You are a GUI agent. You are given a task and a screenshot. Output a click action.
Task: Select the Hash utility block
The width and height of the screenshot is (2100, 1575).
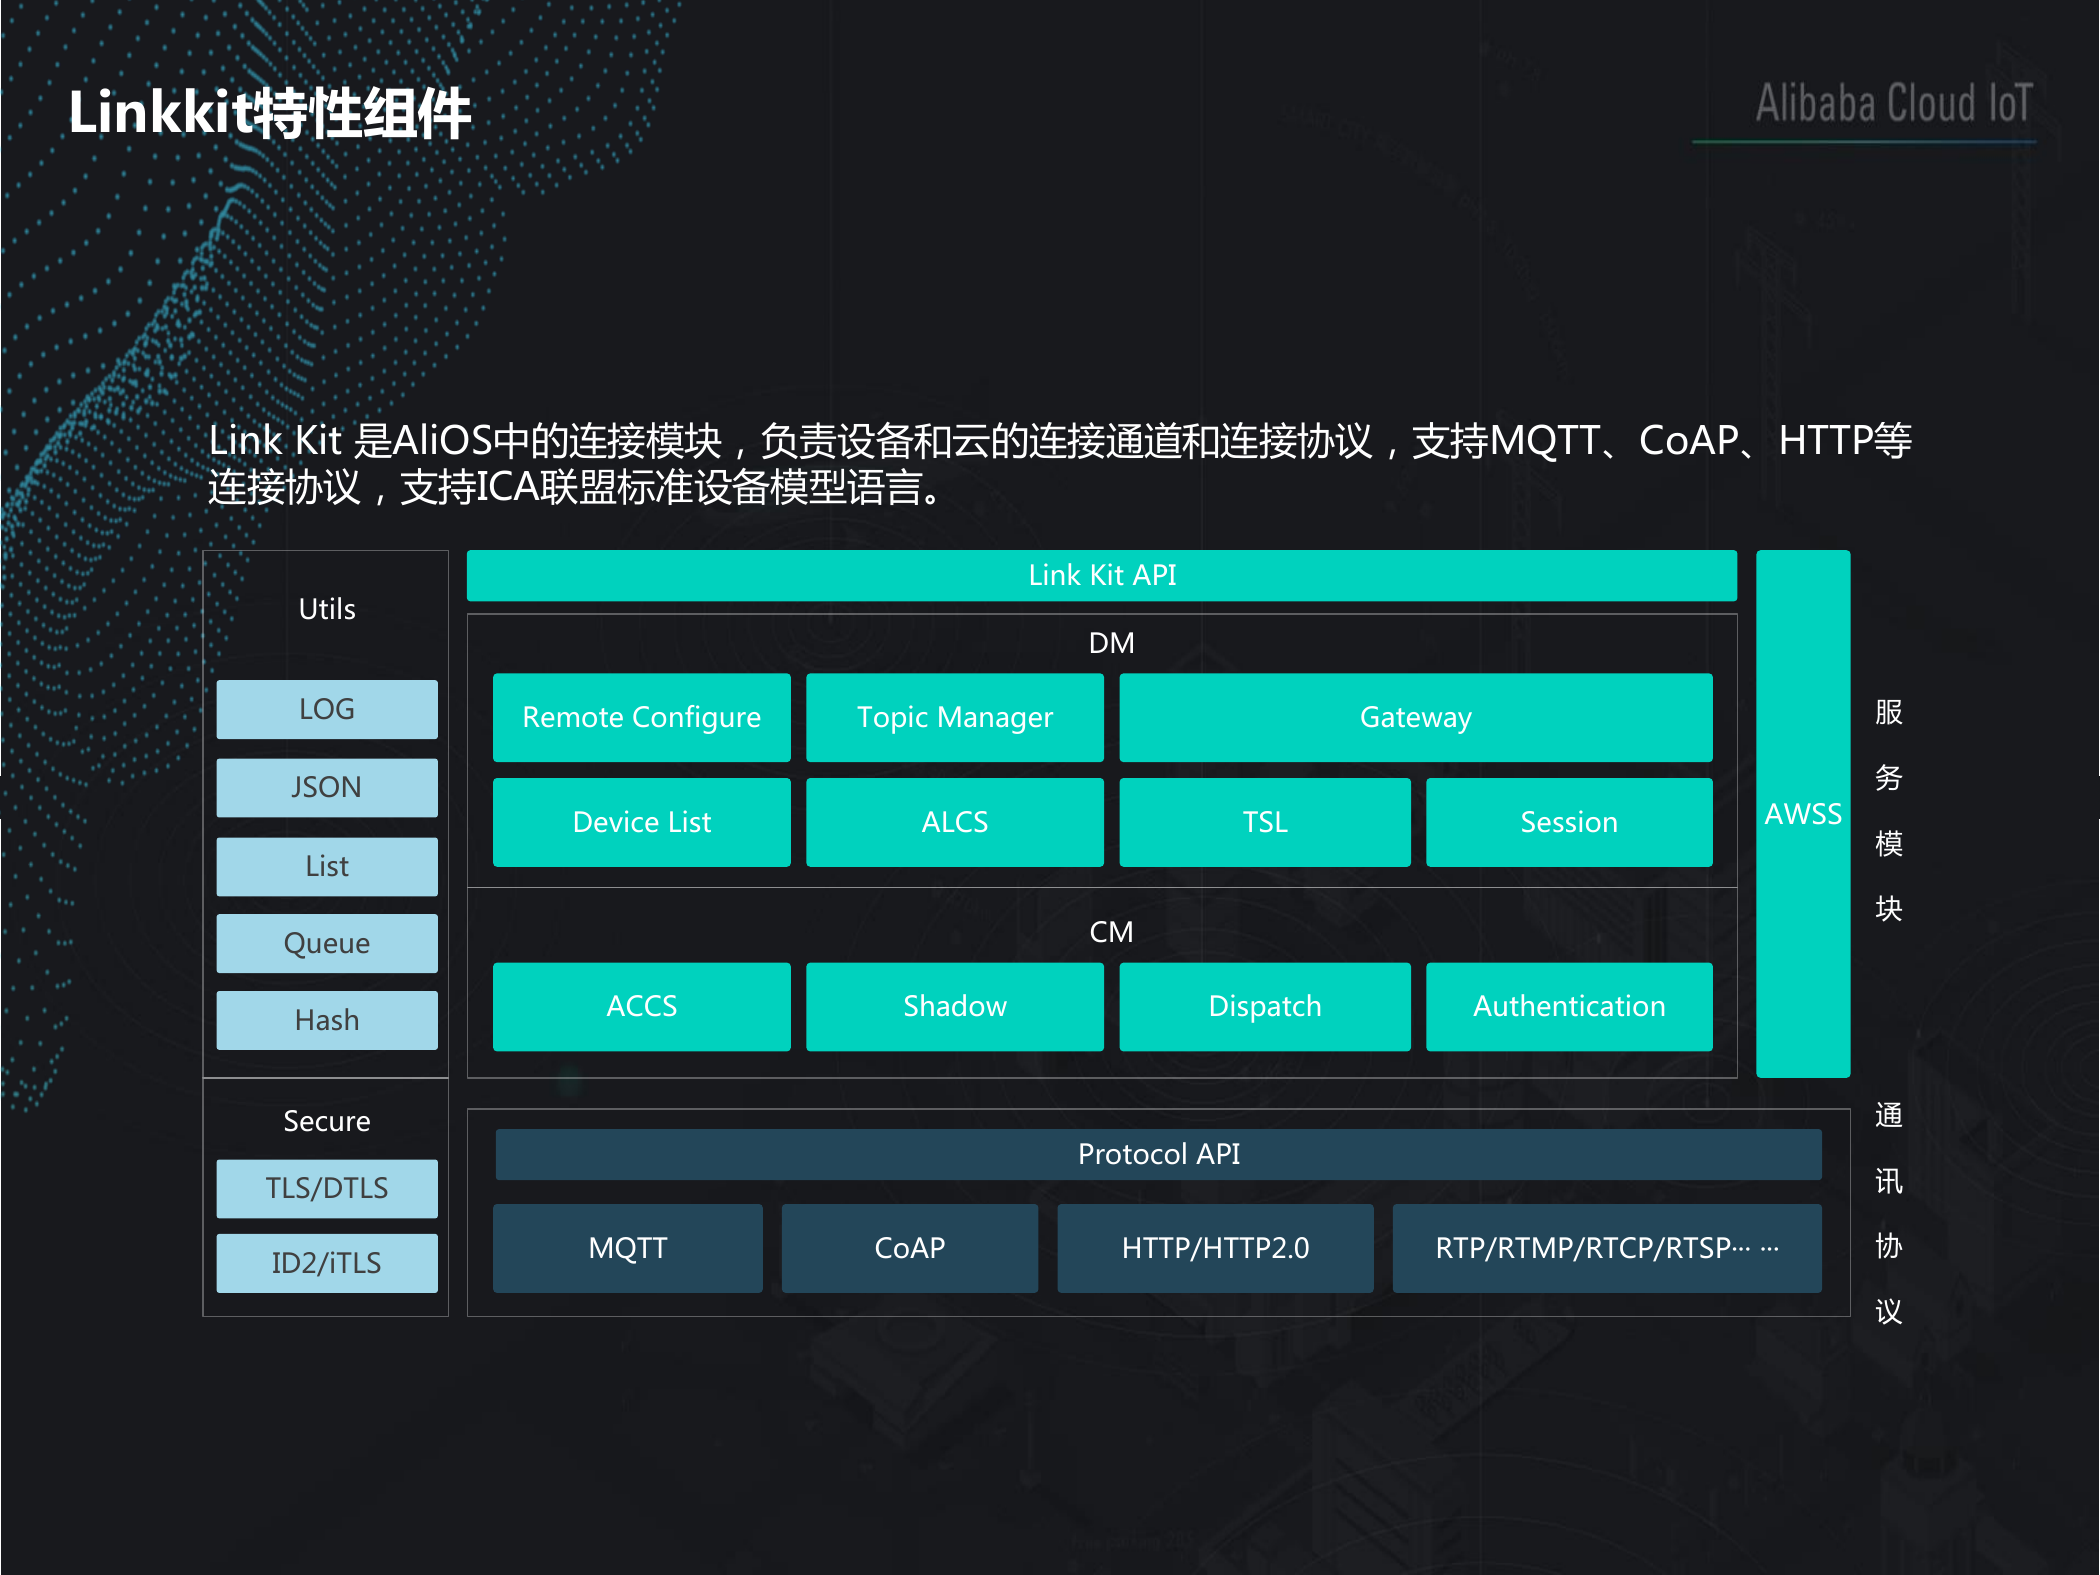coord(327,1020)
